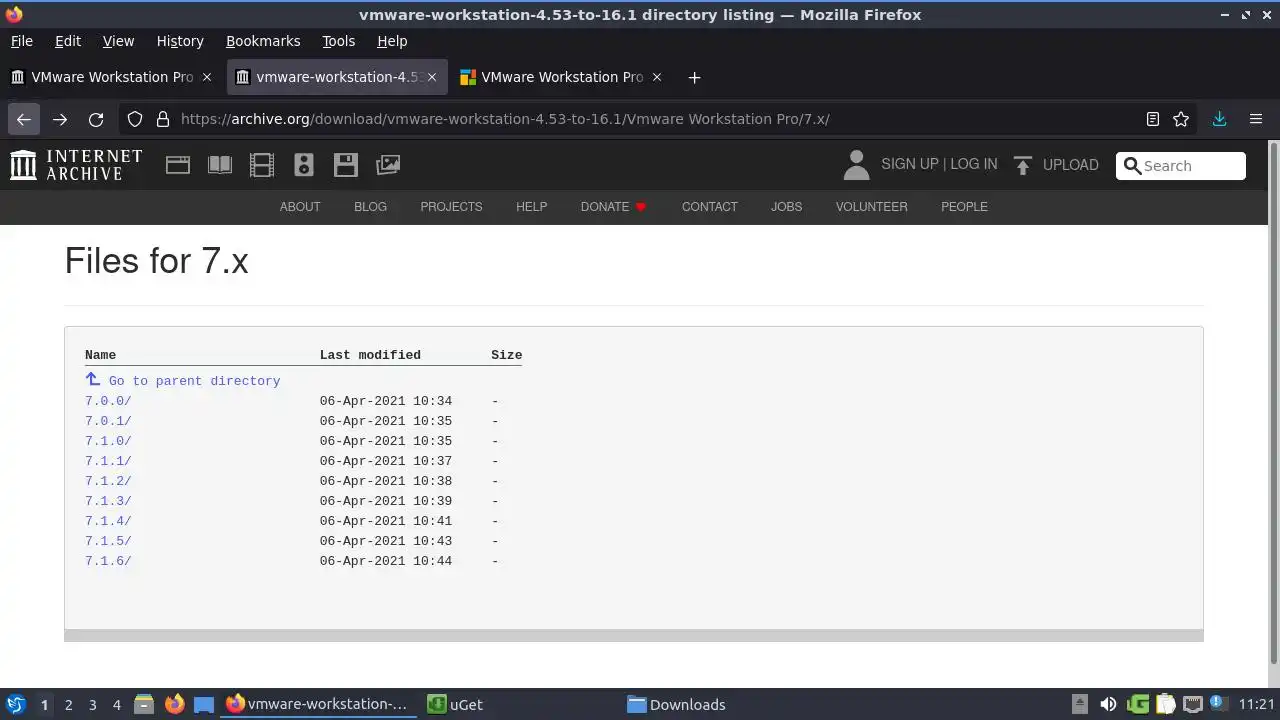Screen dimensions: 1280x720
Task: Open the PROJECTS link
Action: click(451, 207)
